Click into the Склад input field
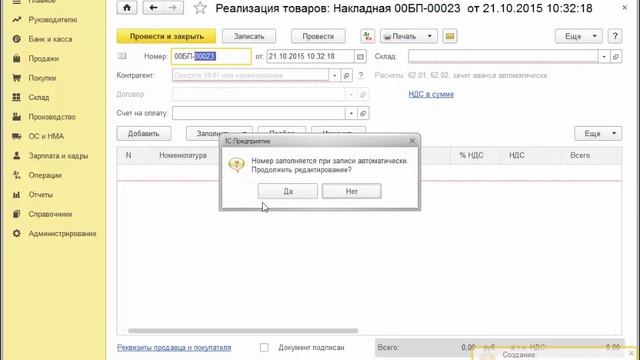 click(x=503, y=57)
